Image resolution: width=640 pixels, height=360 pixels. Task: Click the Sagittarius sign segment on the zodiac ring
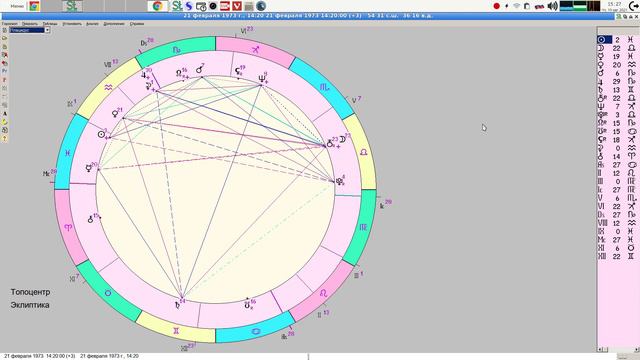click(255, 50)
